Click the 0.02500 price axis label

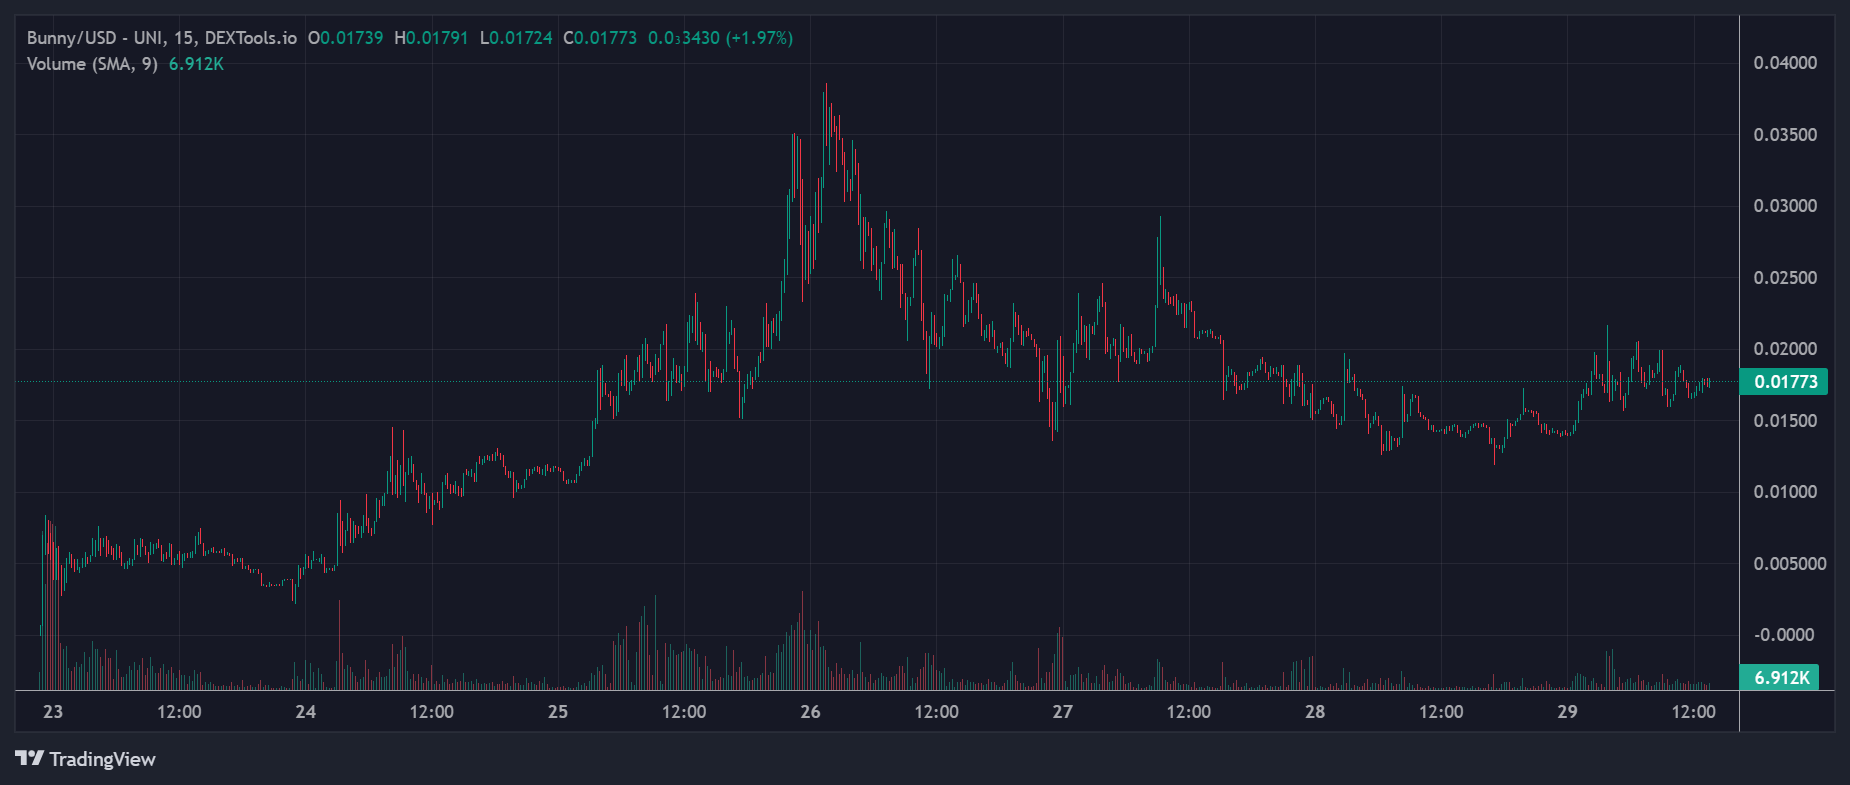pos(1786,278)
